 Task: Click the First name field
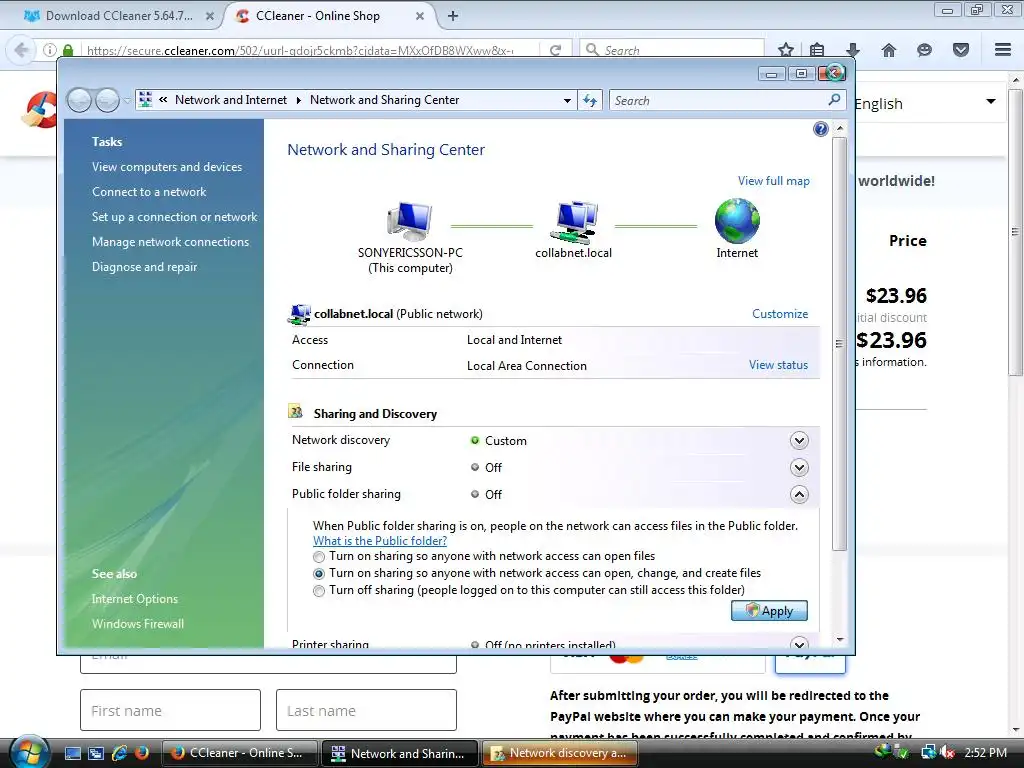[170, 710]
